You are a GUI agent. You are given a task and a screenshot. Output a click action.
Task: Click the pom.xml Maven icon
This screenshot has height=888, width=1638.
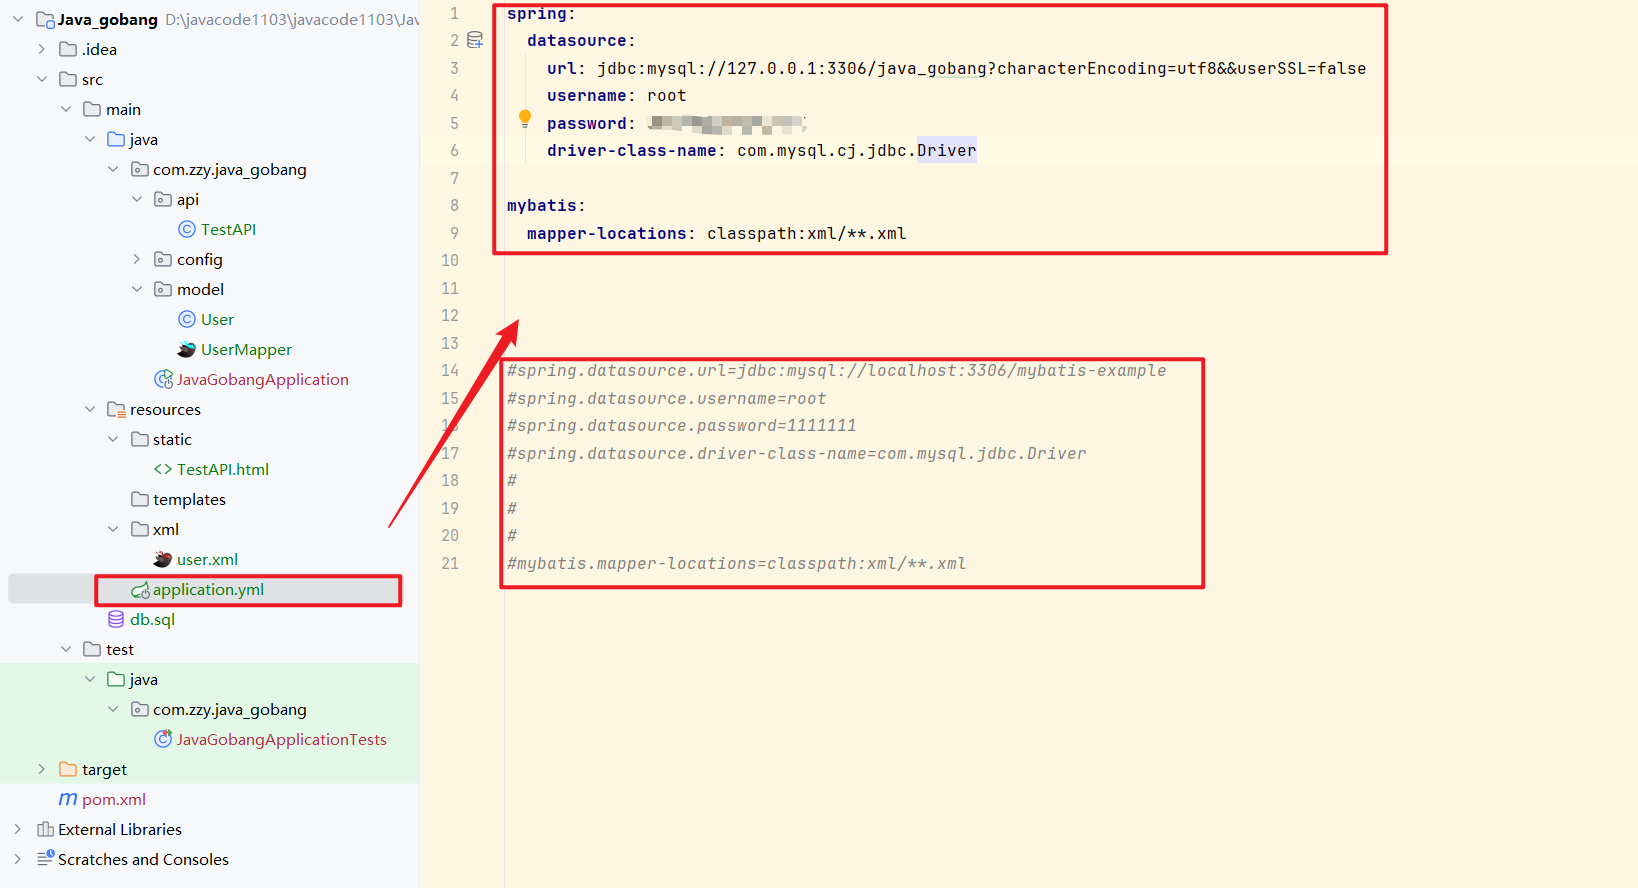point(68,799)
